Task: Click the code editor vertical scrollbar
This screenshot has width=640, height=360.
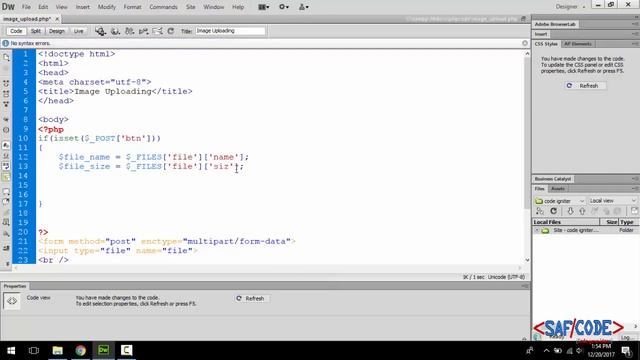Action: pos(527,133)
